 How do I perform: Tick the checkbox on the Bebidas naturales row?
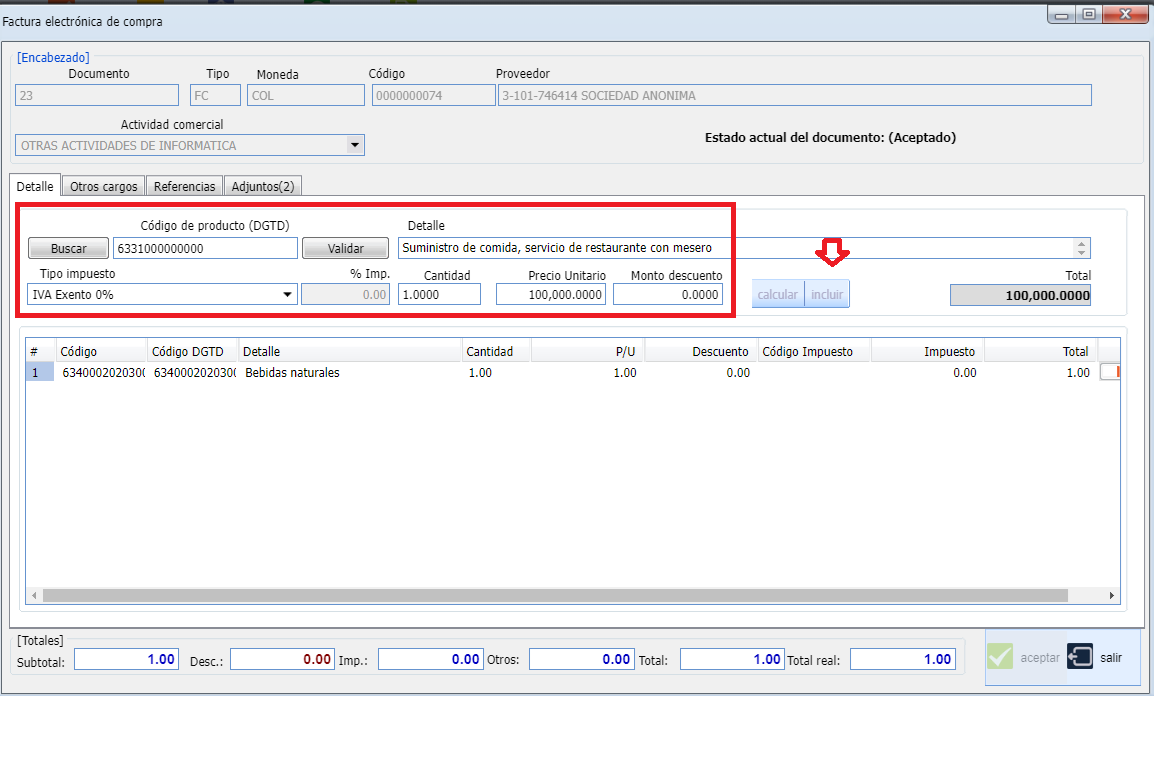pyautogui.click(x=1109, y=372)
